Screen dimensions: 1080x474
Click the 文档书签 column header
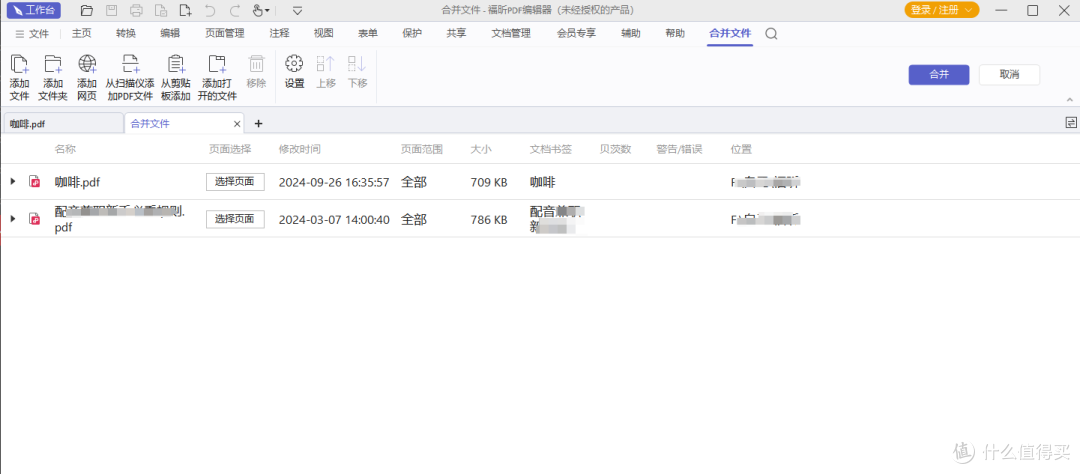[550, 149]
